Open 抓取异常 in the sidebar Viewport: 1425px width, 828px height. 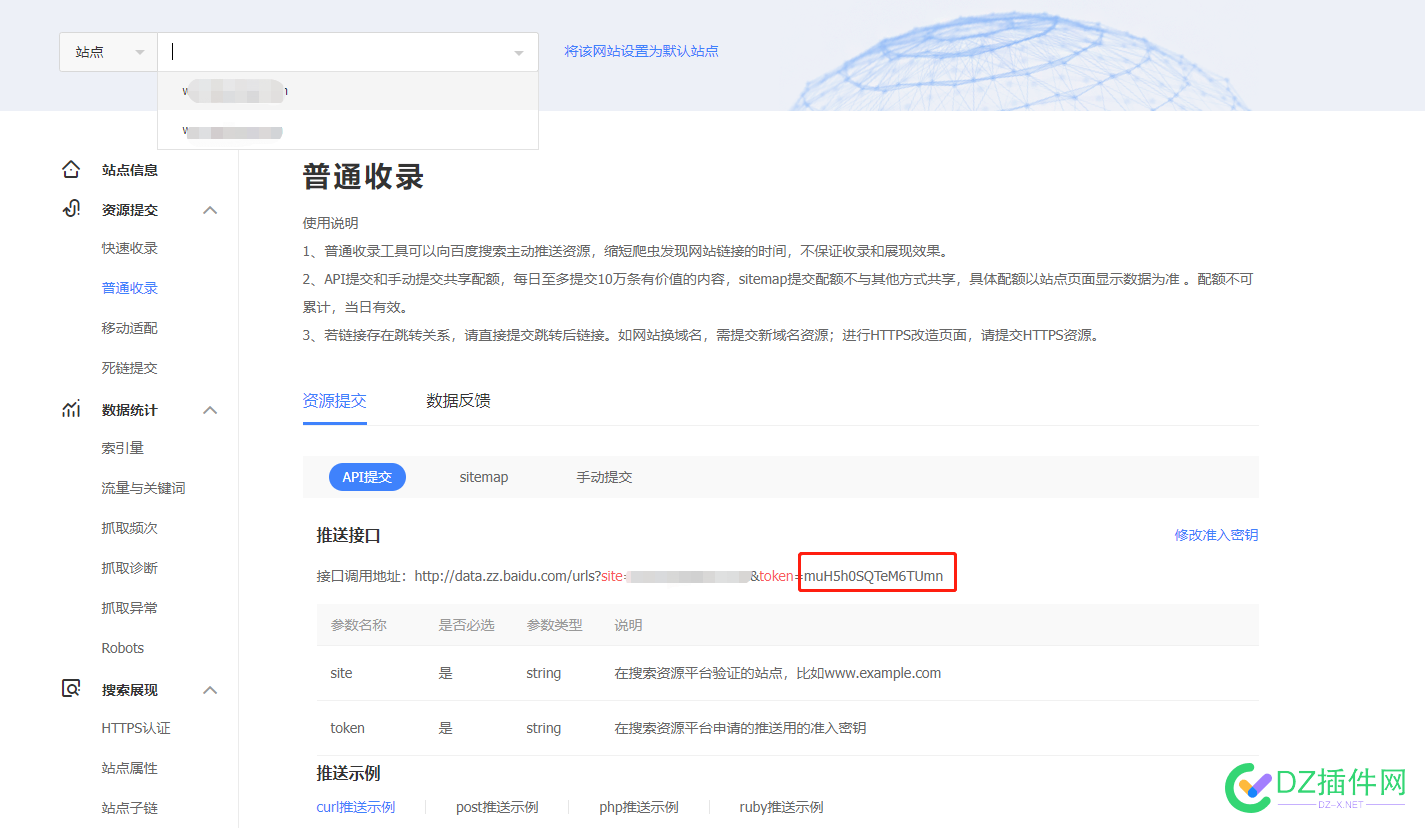130,608
